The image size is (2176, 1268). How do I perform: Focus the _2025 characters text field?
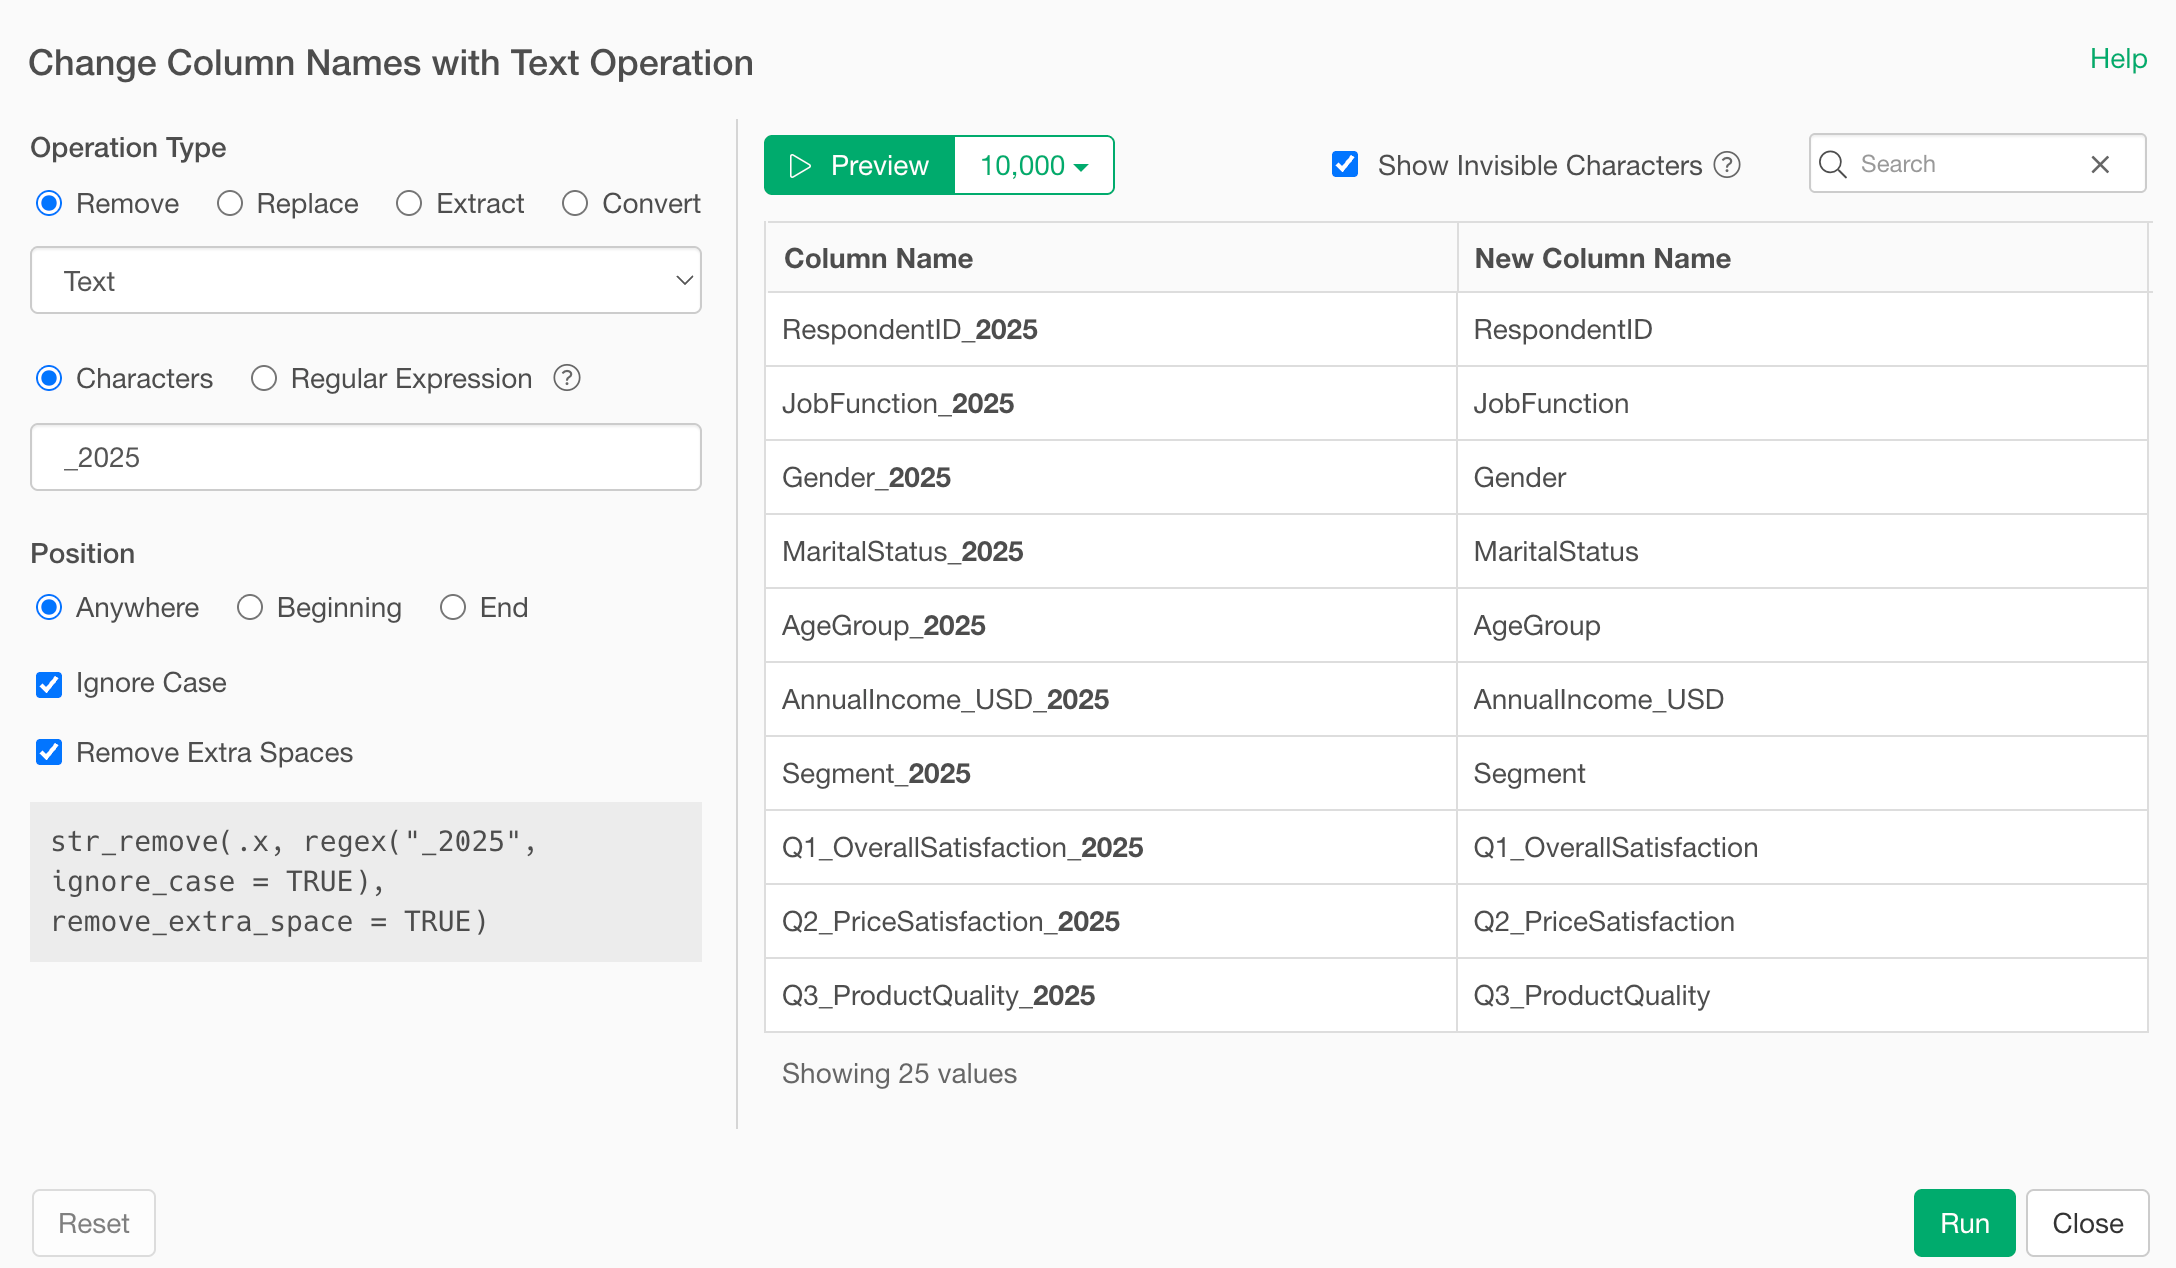pyautogui.click(x=366, y=457)
